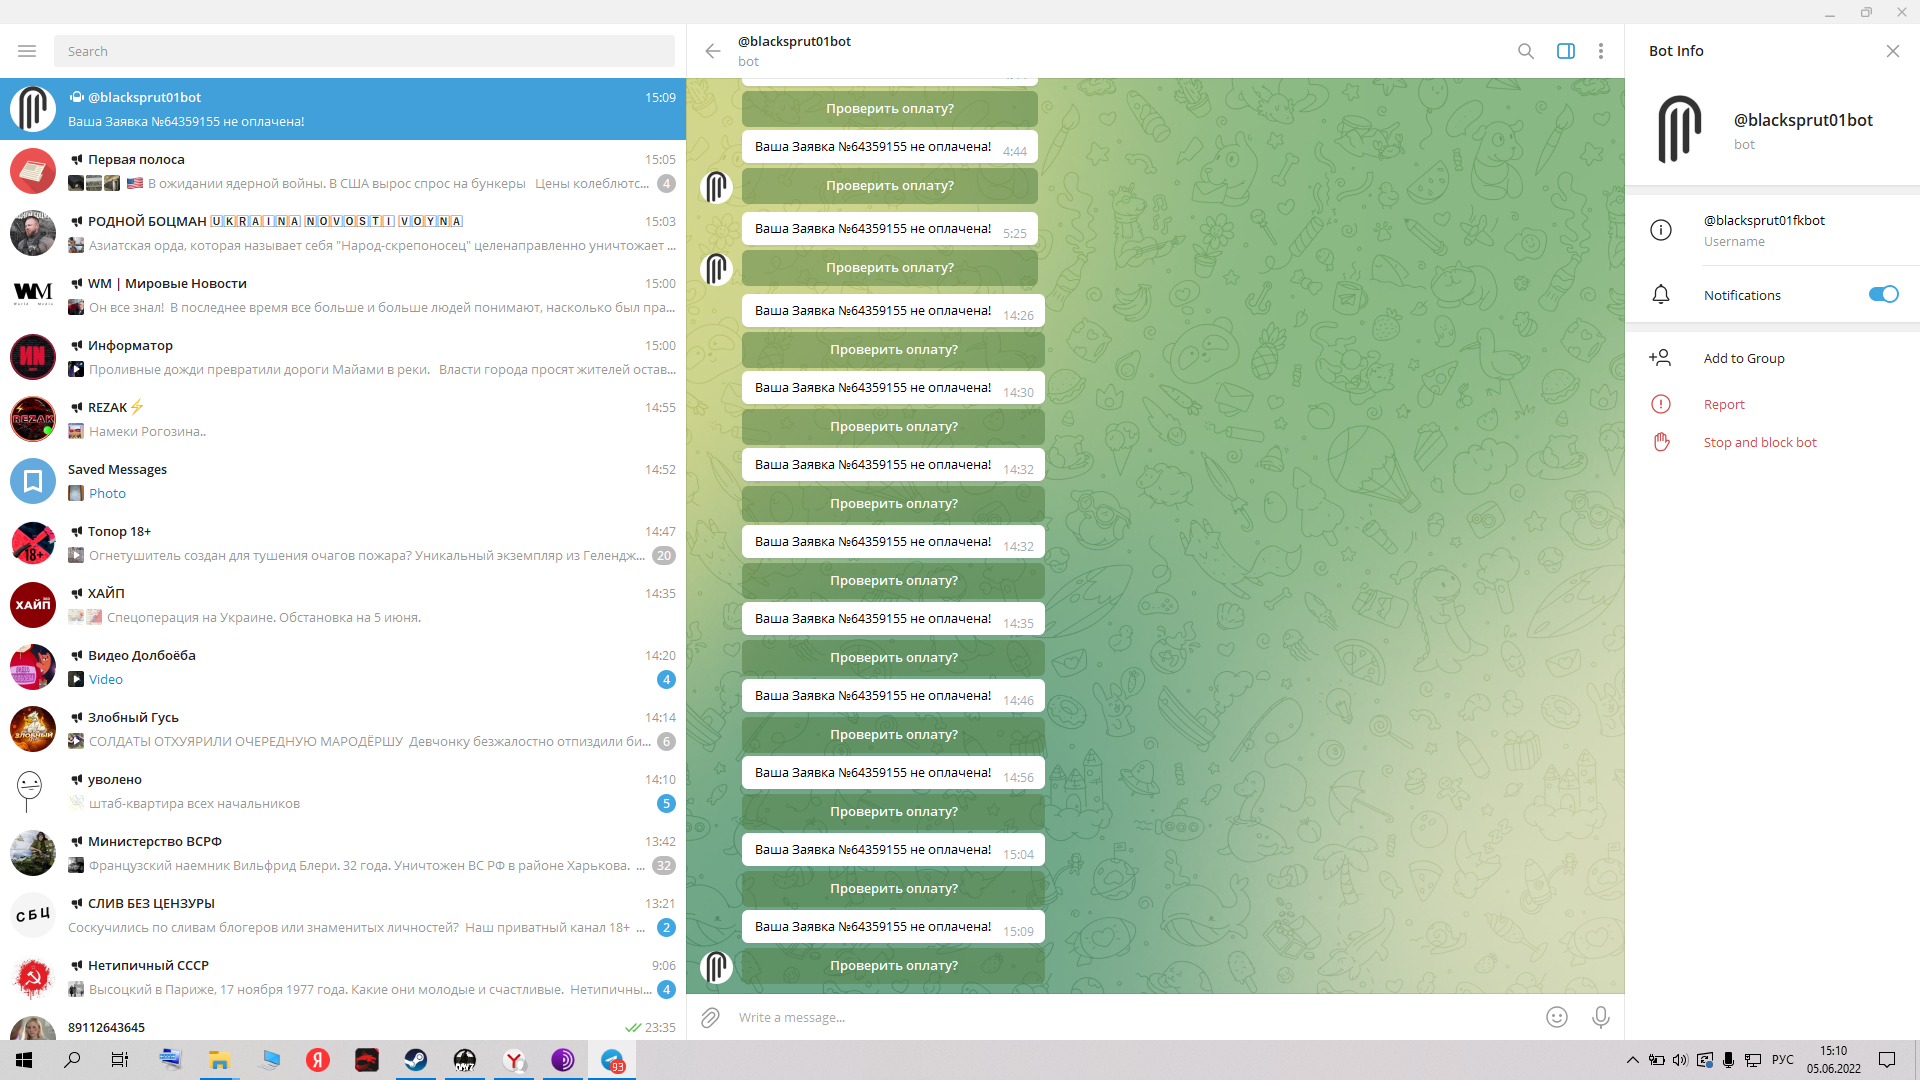Click the bot avatar beside last message

click(x=716, y=967)
